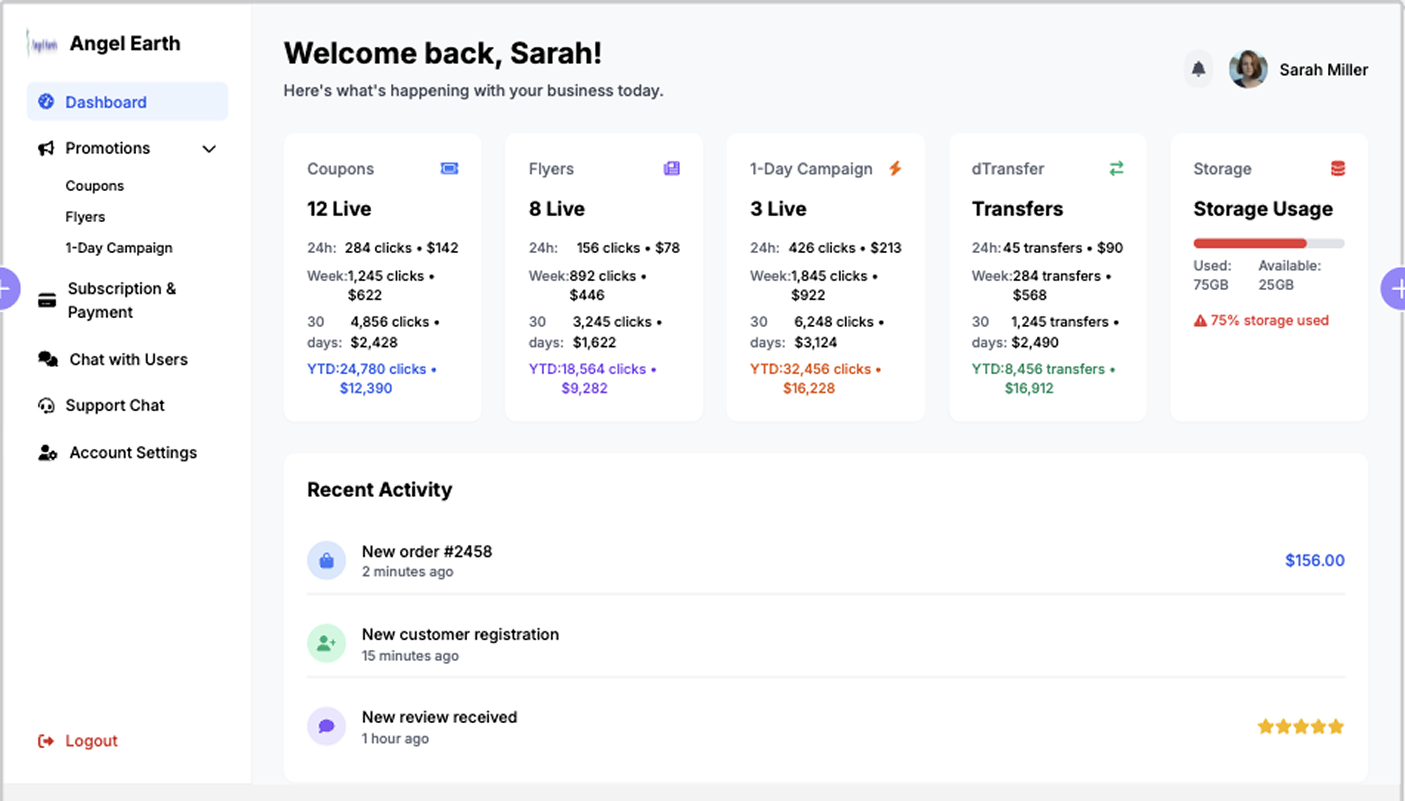Viewport: 1405px width, 801px height.
Task: Click the purple review chat bubble icon
Action: [326, 727]
